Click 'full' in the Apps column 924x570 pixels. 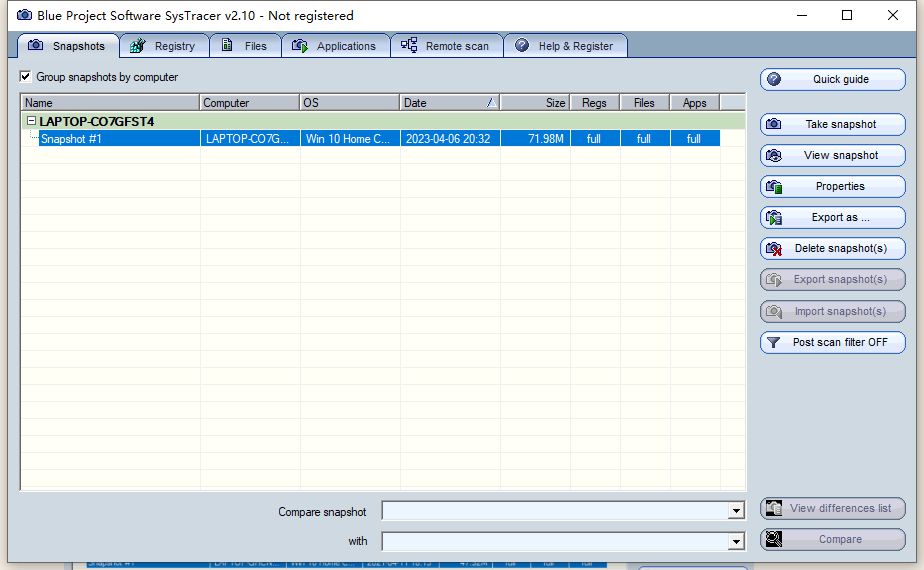click(x=694, y=139)
